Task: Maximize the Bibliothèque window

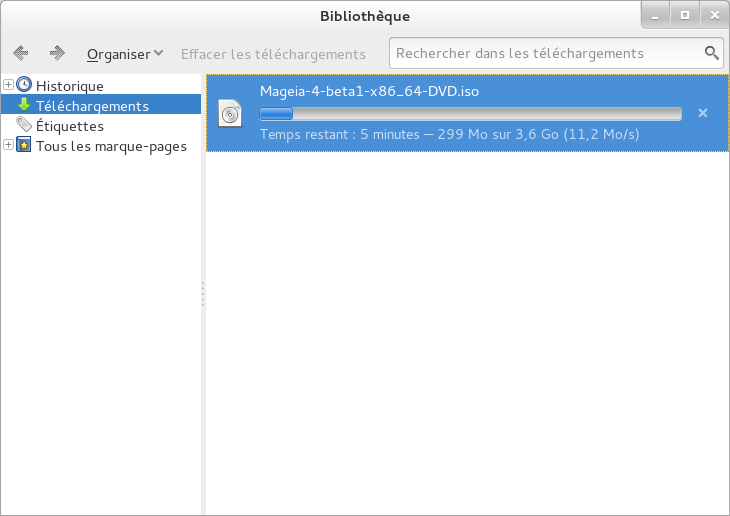Action: pyautogui.click(x=684, y=15)
